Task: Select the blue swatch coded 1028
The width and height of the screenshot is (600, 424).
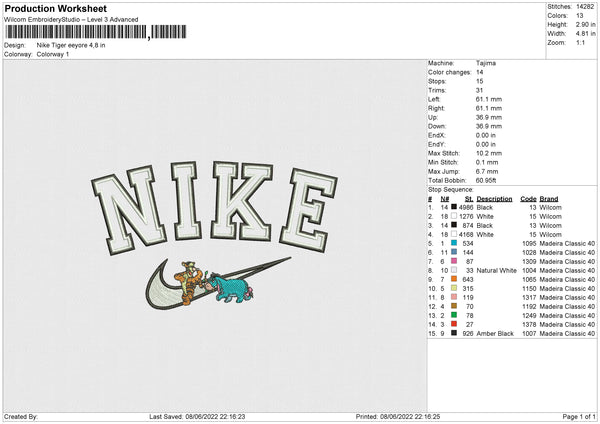Action: pyautogui.click(x=454, y=252)
